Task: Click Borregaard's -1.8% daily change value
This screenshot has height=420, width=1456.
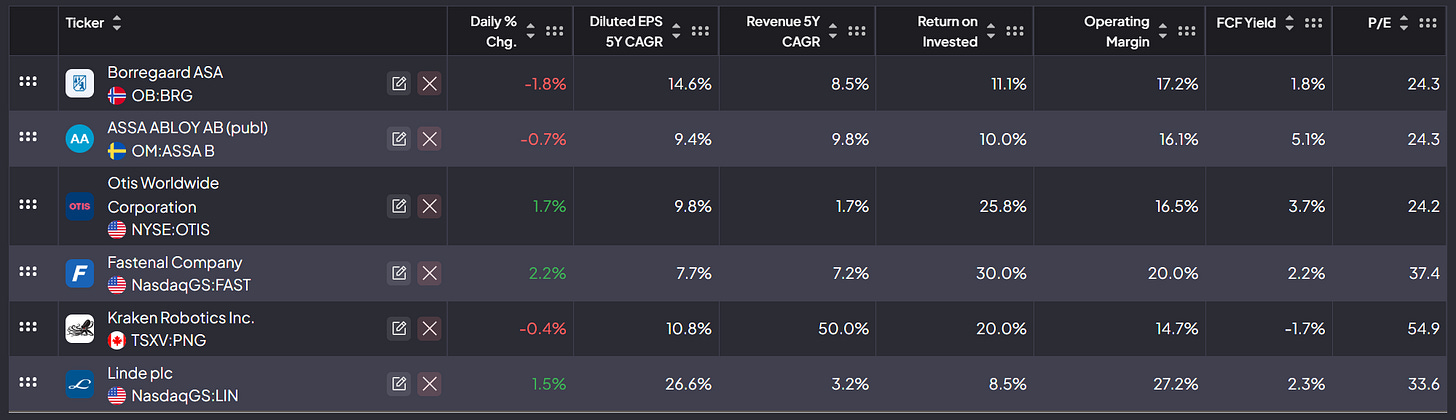Action: pos(545,84)
